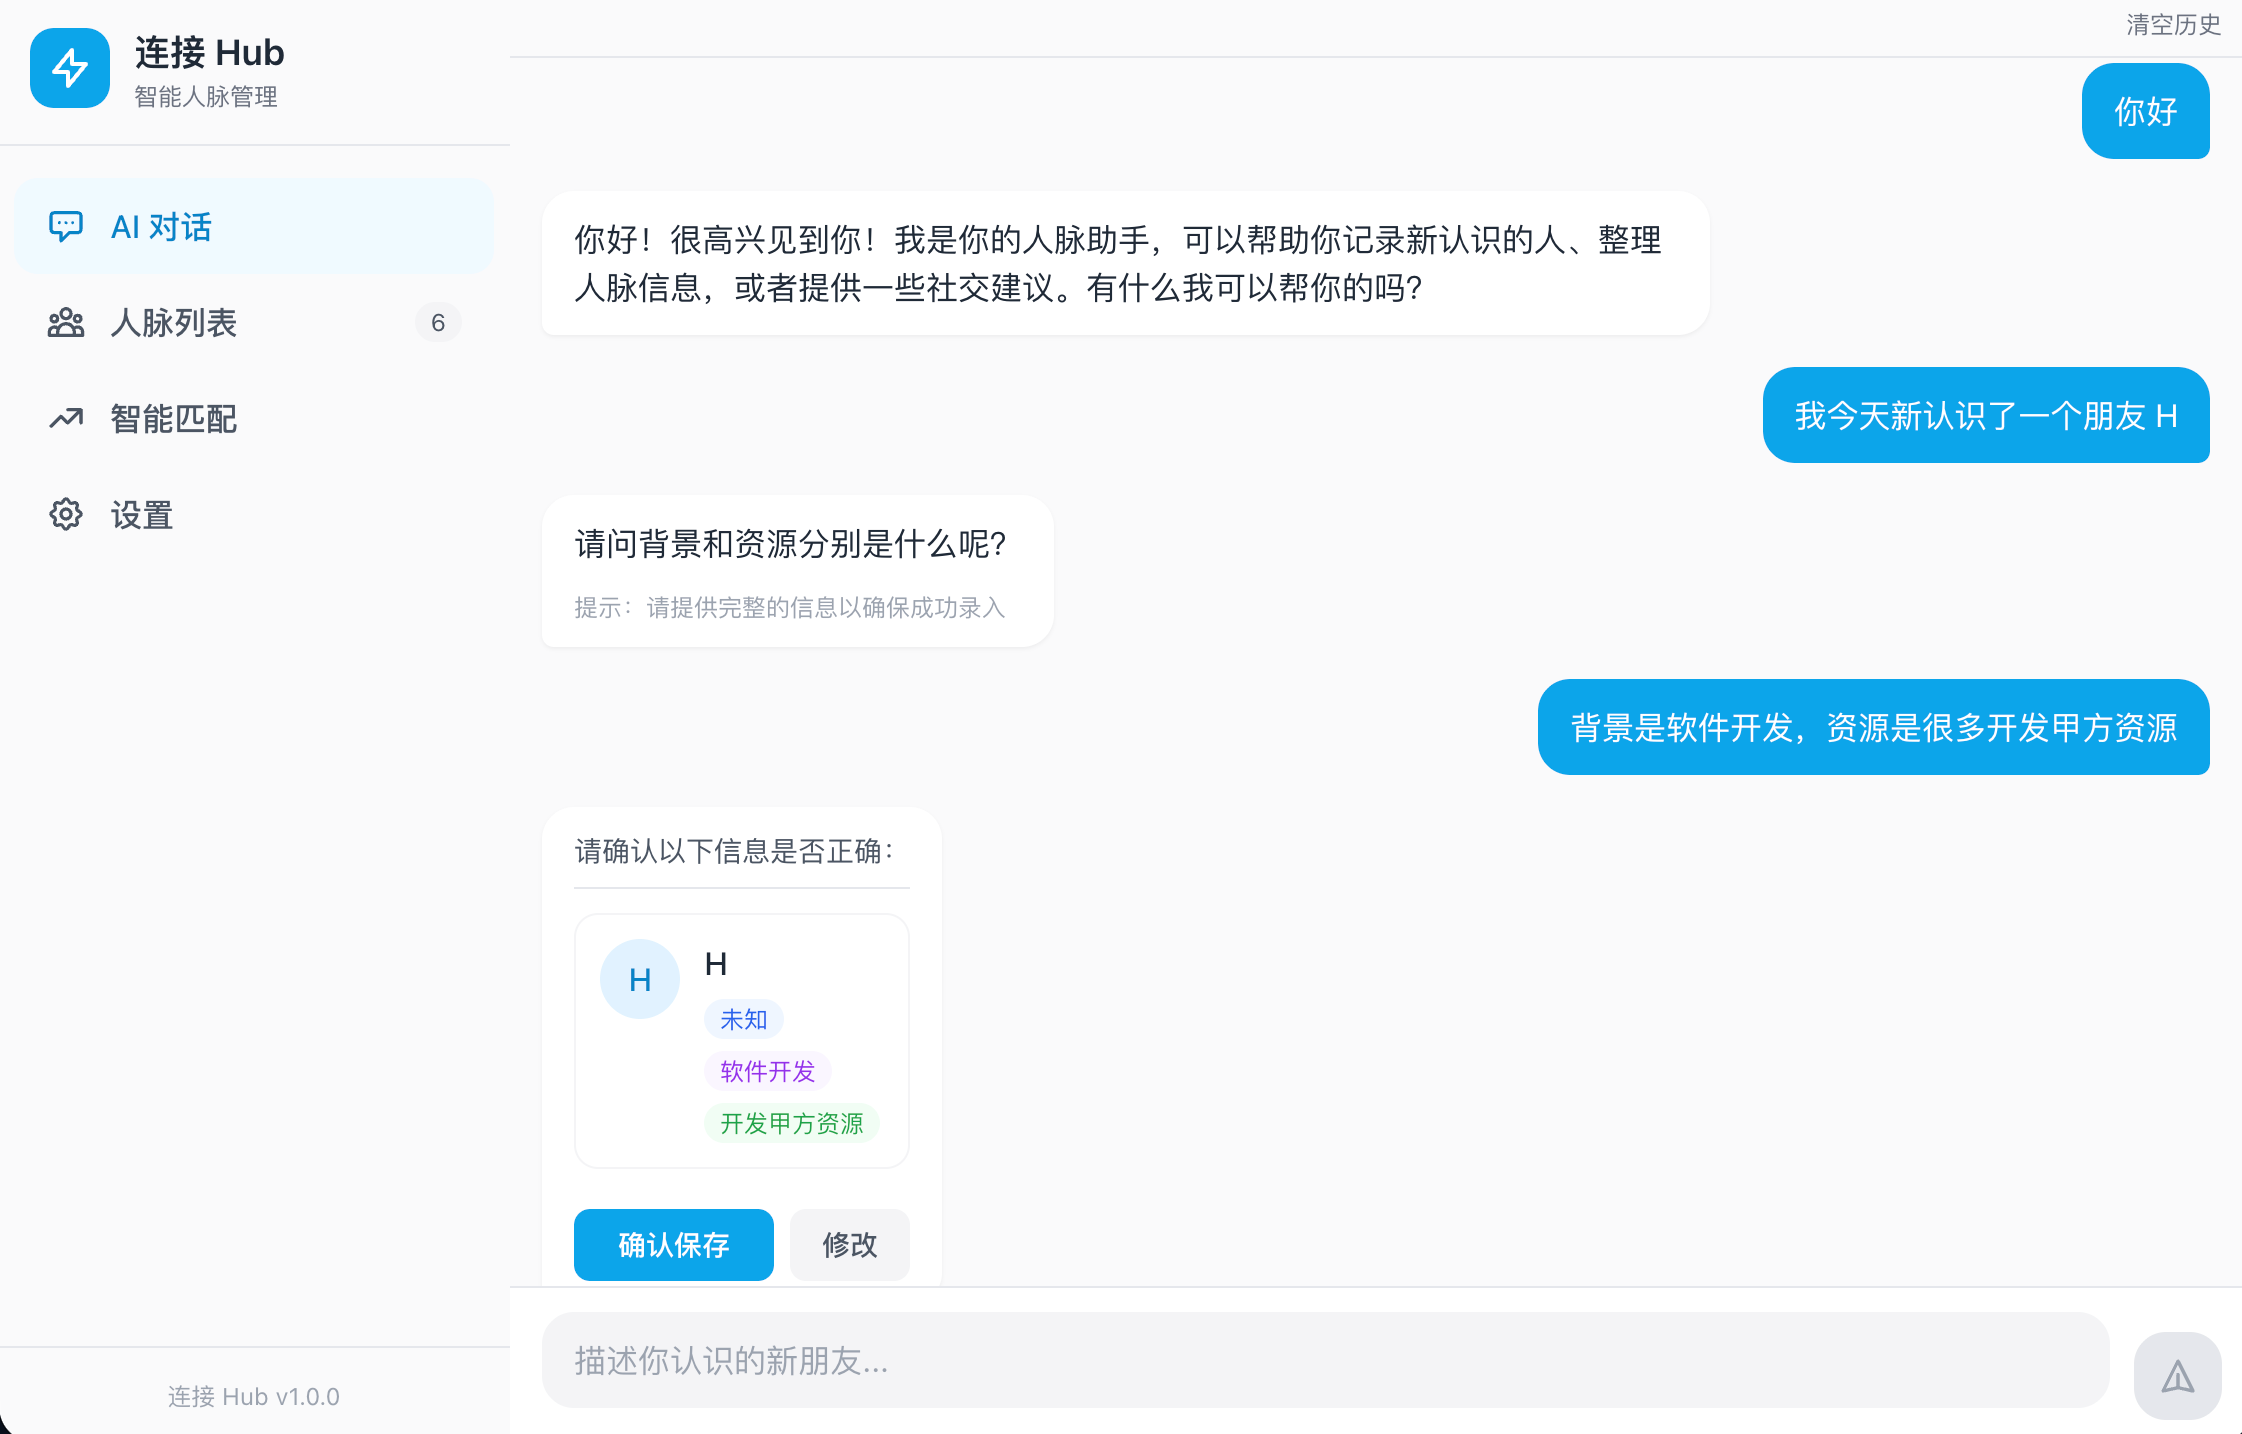Click the lightning bolt logo of 连接 Hub
Screen dimensions: 2242x1434
point(70,68)
